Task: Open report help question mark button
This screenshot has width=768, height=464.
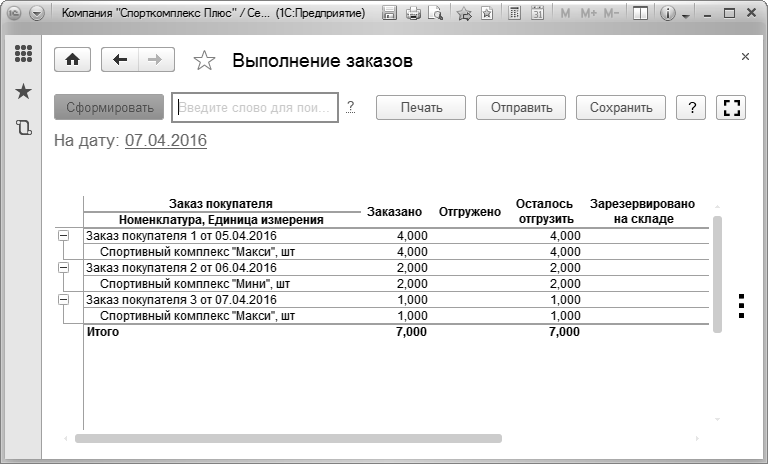Action: (x=691, y=107)
